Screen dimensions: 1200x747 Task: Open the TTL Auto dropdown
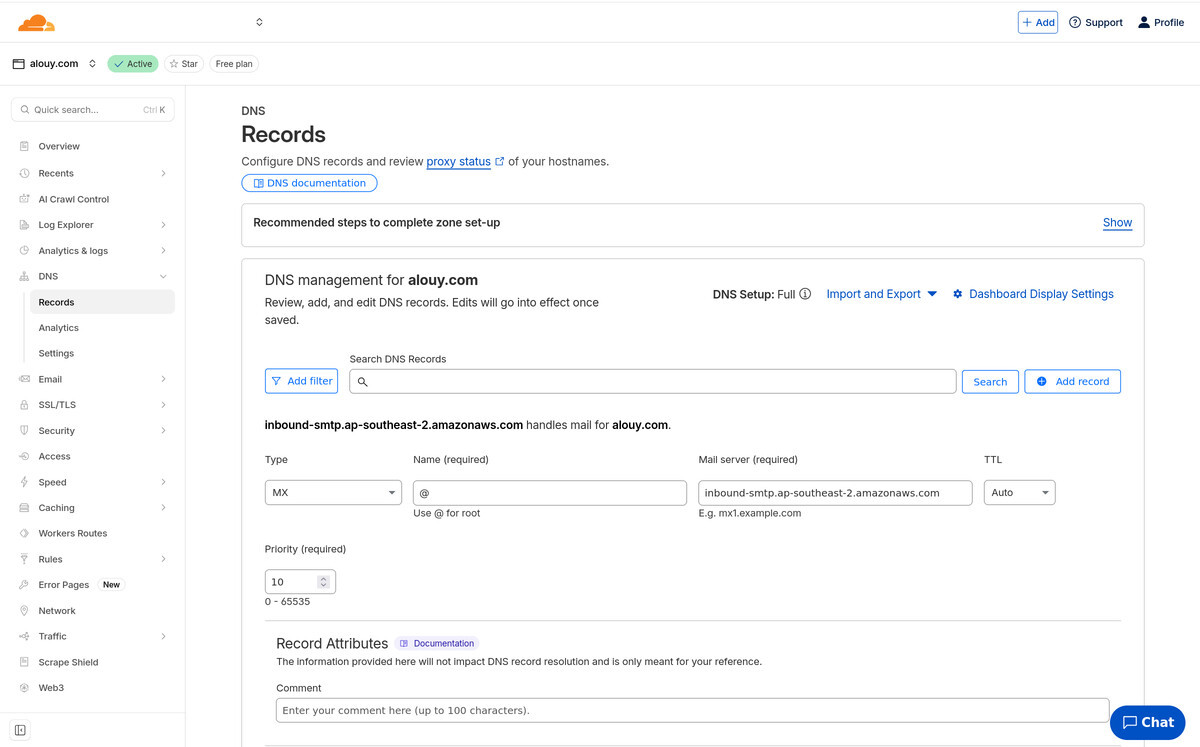point(1019,493)
